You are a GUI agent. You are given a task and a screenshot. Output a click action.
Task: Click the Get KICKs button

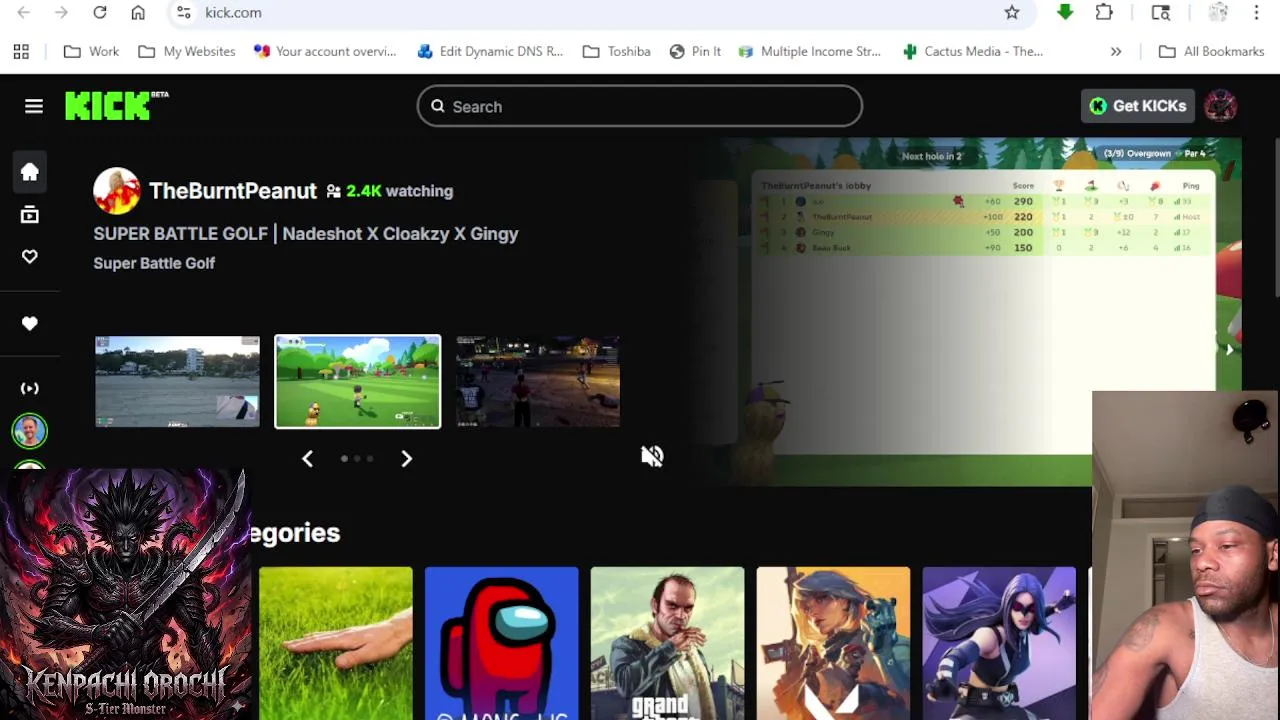[x=1138, y=106]
